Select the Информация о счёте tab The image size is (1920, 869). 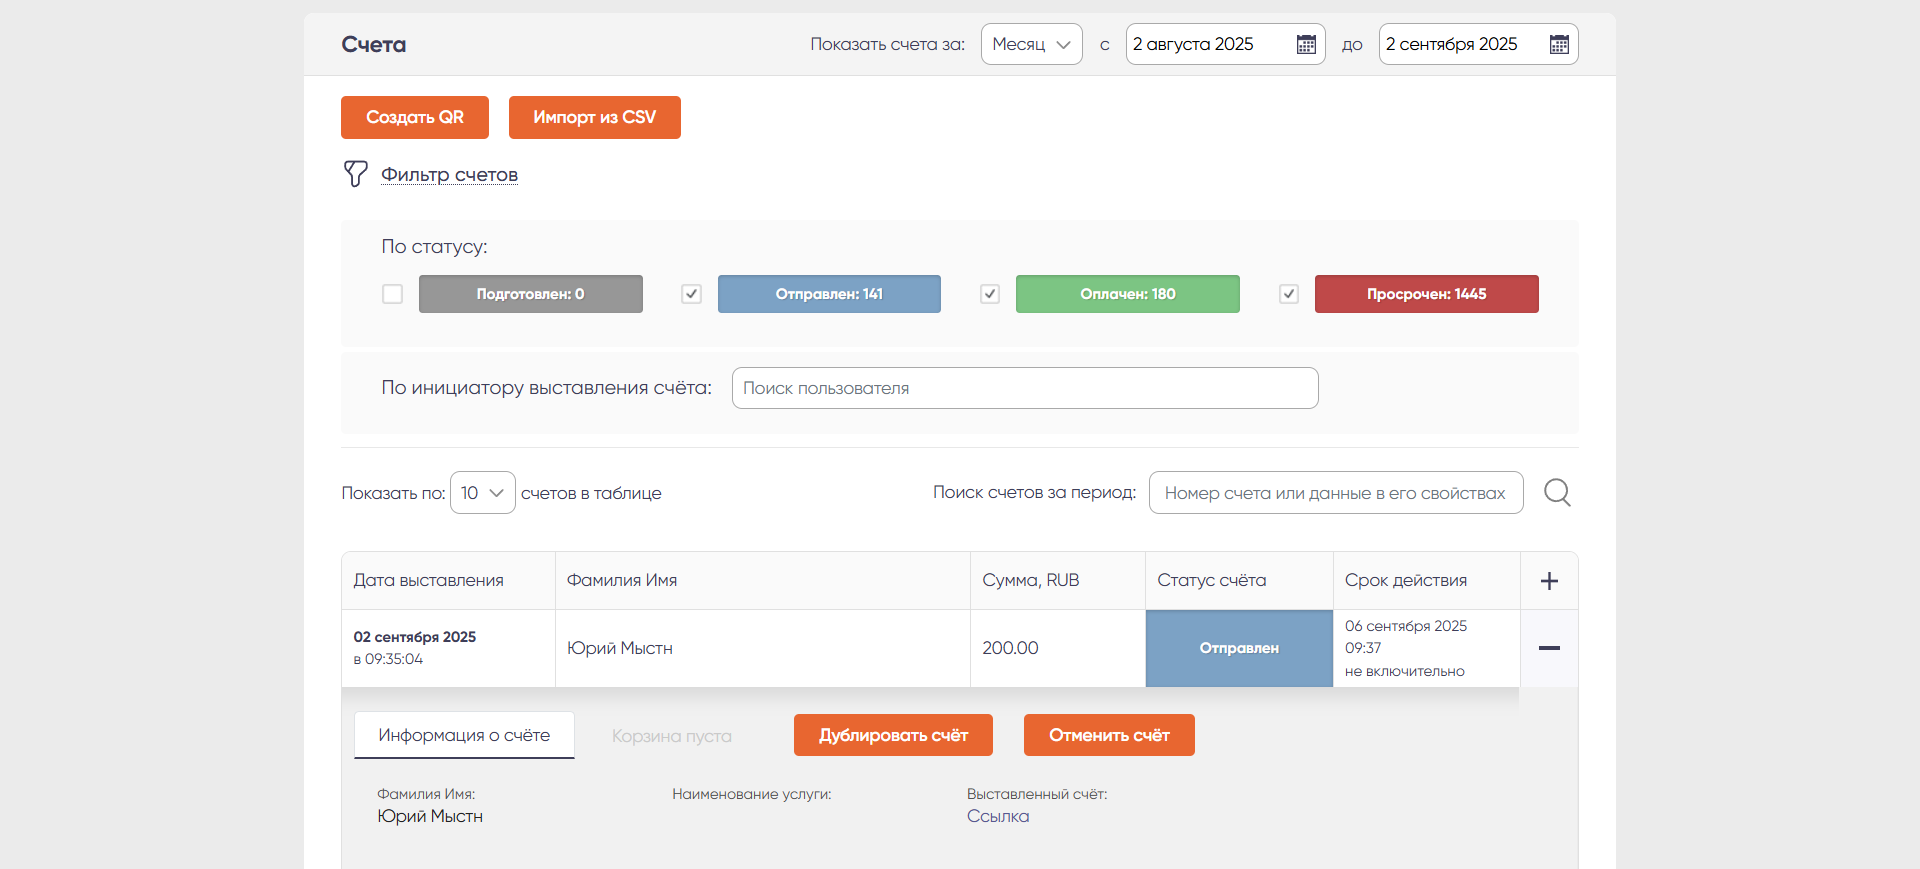click(x=464, y=735)
